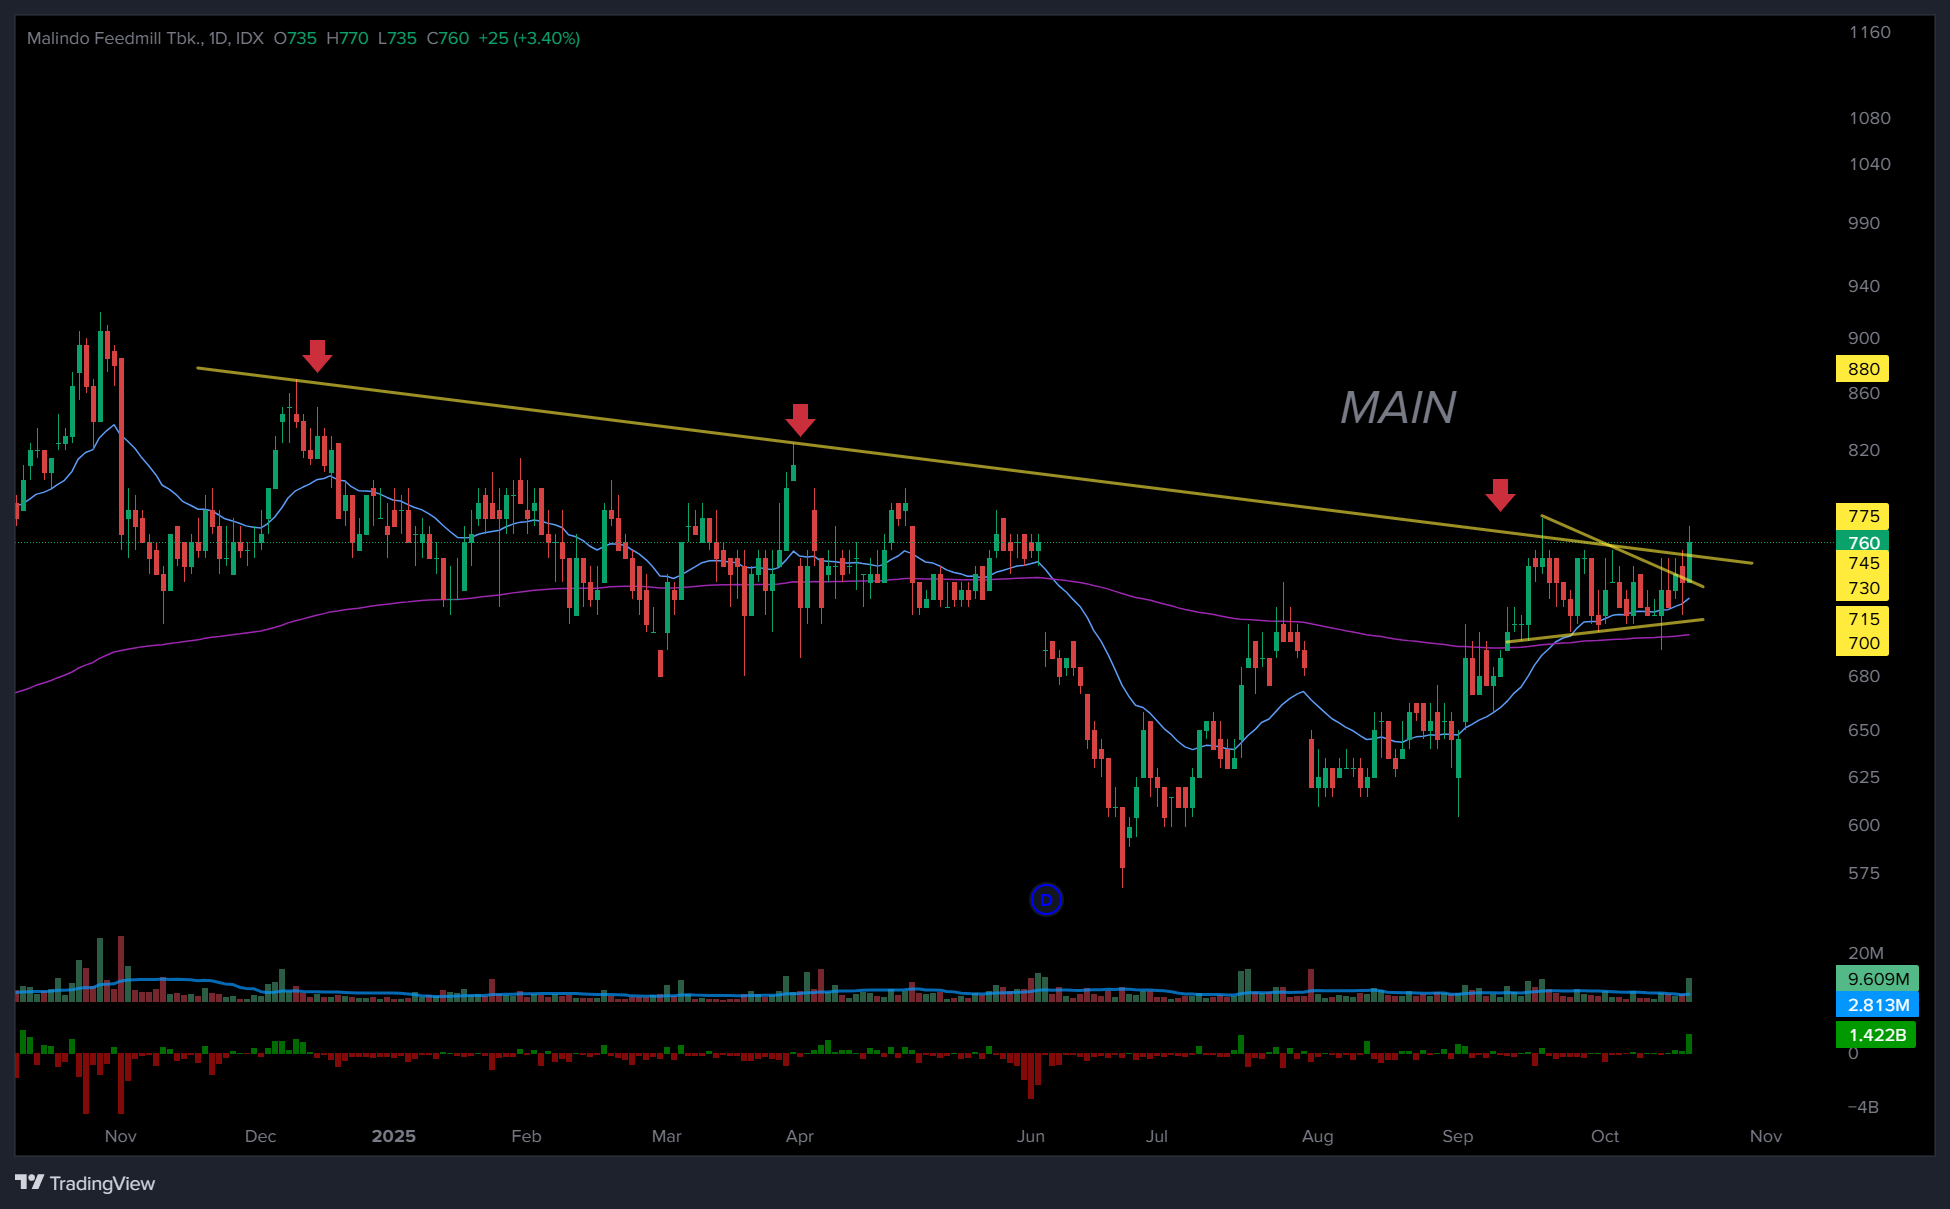Click the red arrow above September candles
The width and height of the screenshot is (1950, 1209).
1500,494
